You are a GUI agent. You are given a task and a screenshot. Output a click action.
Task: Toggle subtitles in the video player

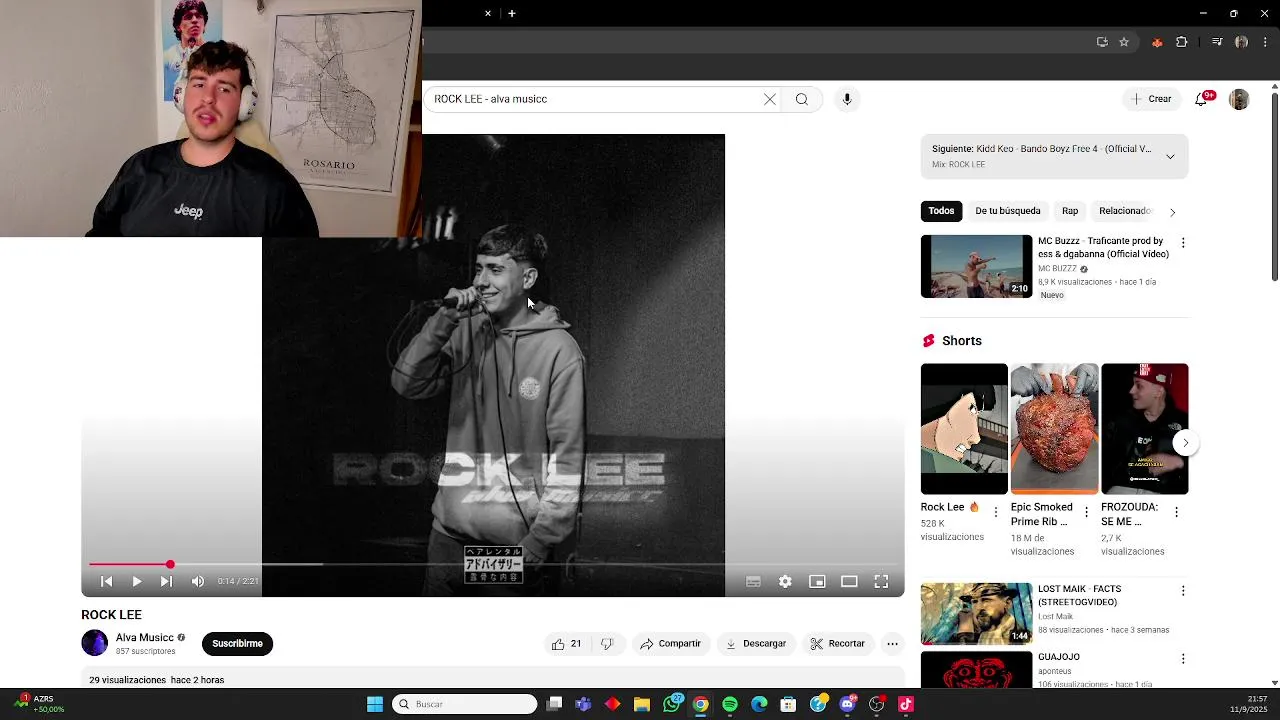tap(753, 581)
